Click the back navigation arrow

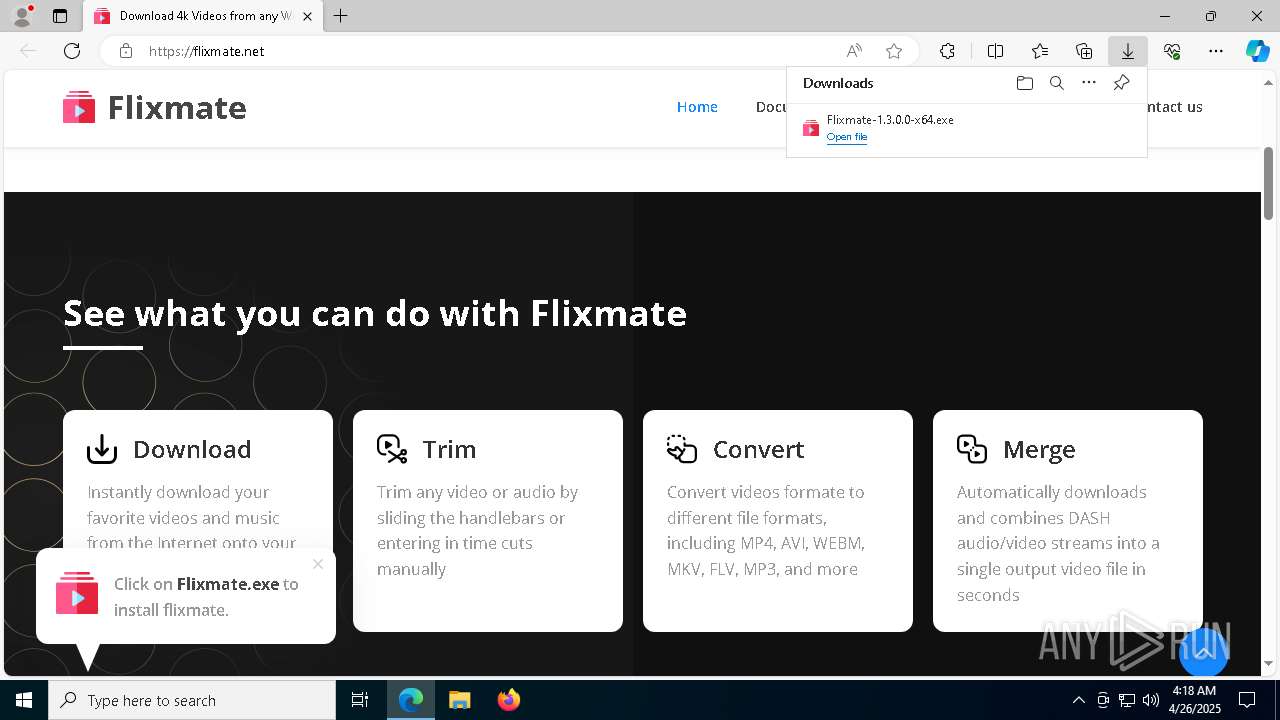[x=28, y=51]
